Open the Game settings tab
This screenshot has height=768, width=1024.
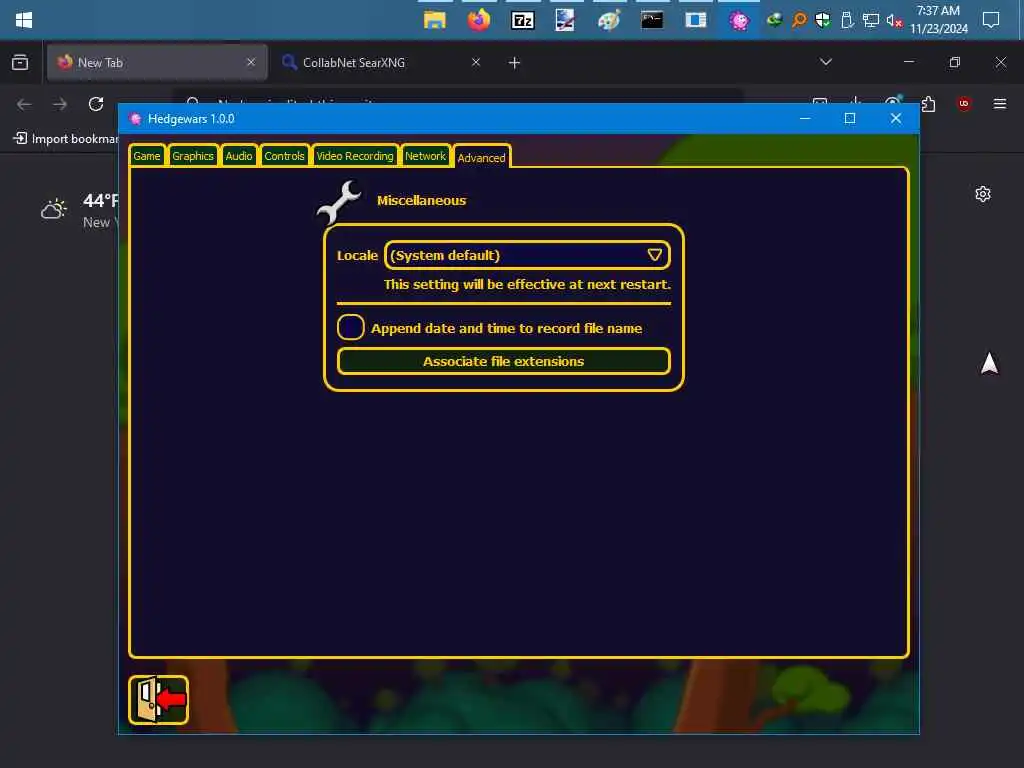click(146, 156)
